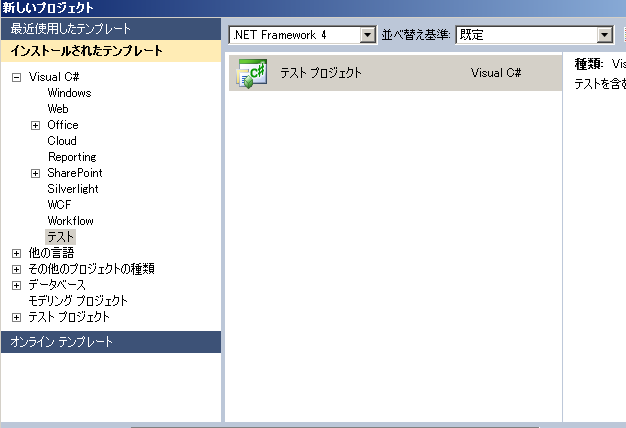Click the C# test project template icon

[251, 73]
